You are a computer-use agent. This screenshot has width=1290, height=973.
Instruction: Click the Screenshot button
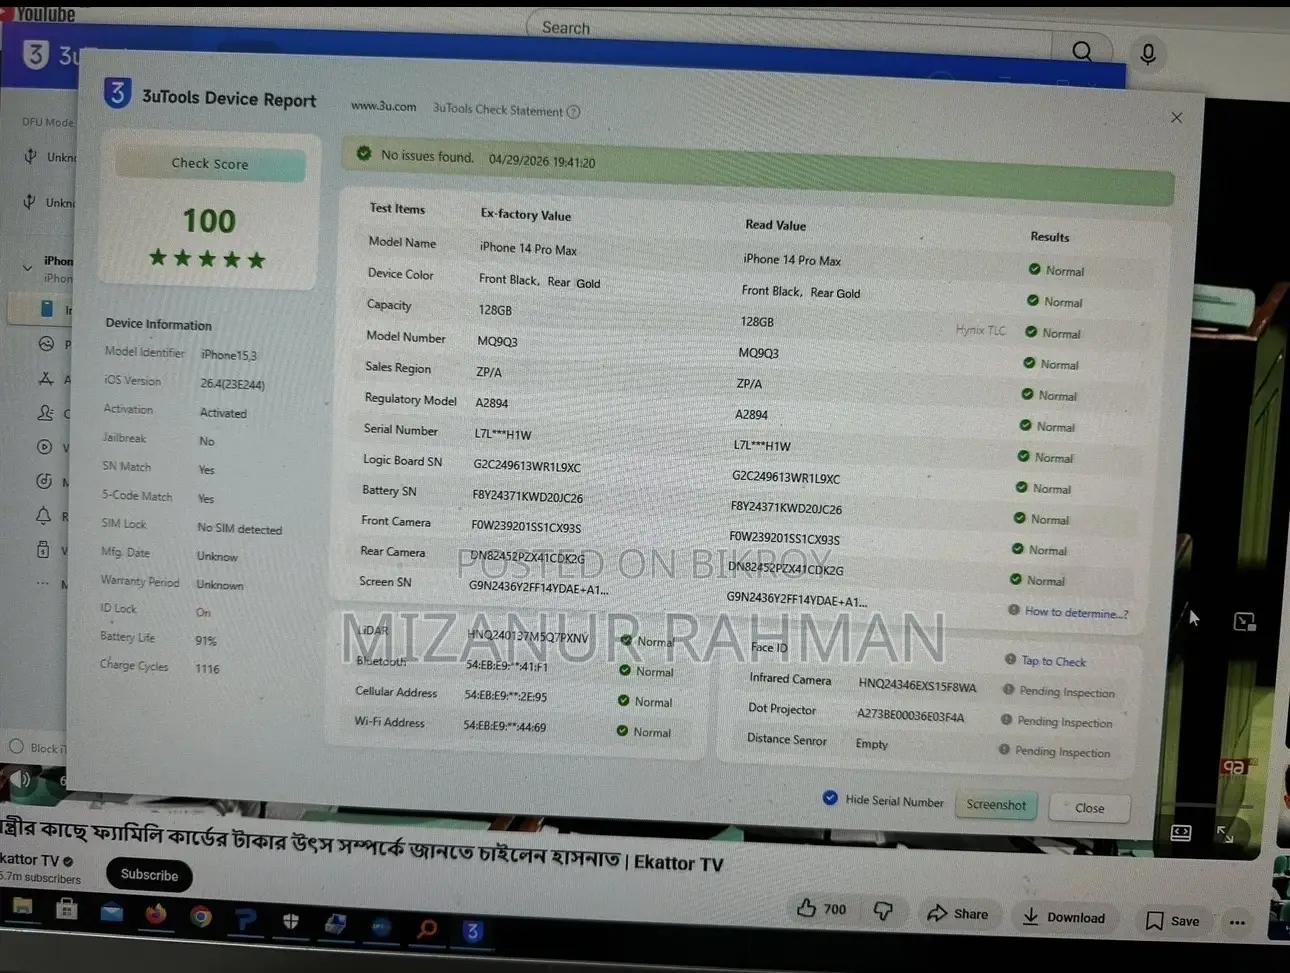click(x=996, y=805)
